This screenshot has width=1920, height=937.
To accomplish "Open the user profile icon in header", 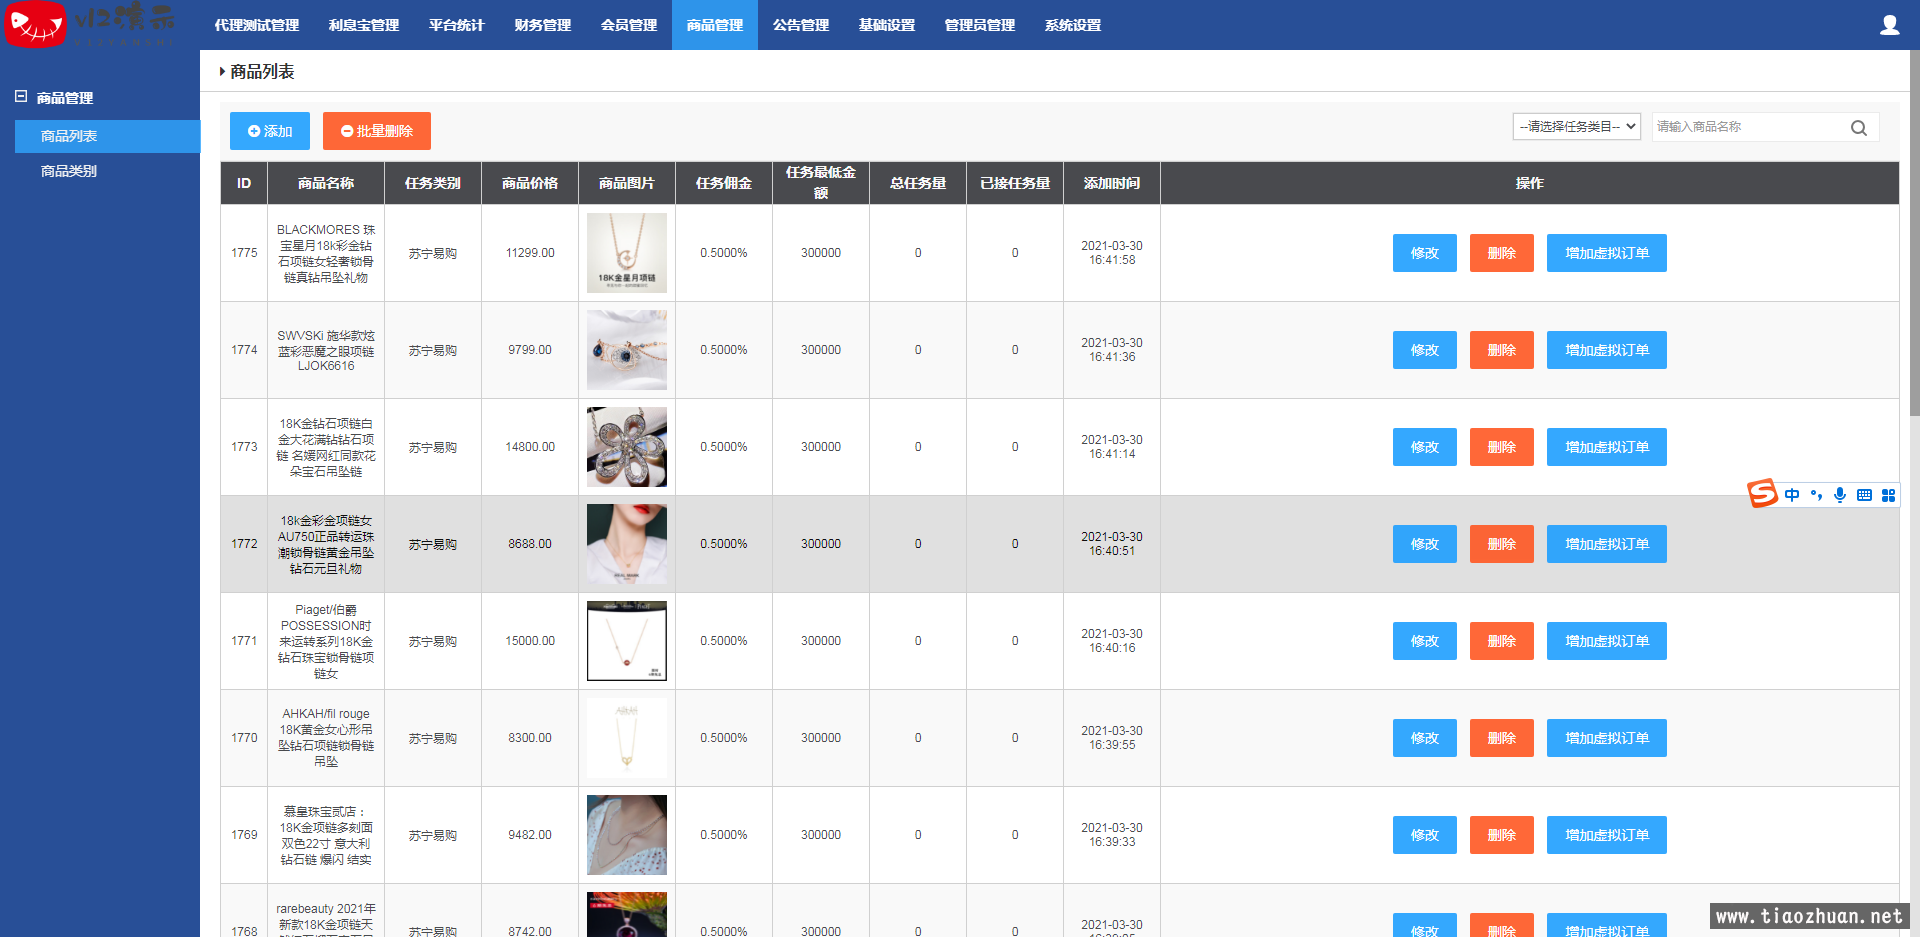I will pos(1889,25).
